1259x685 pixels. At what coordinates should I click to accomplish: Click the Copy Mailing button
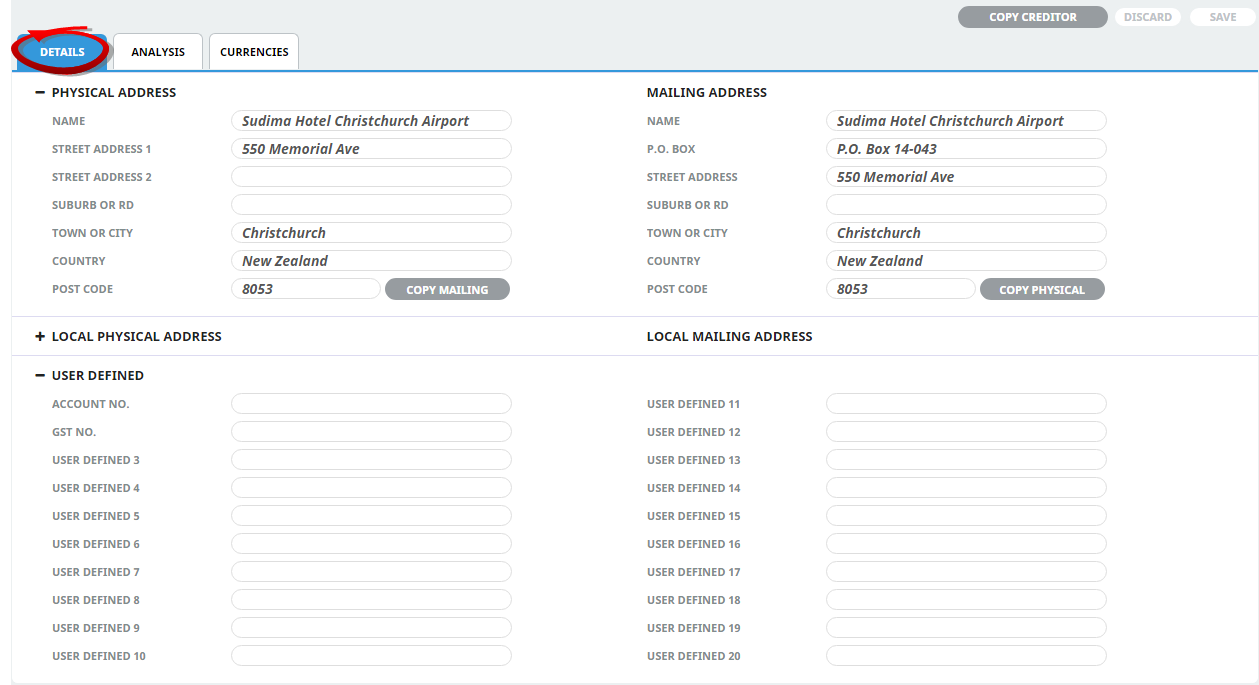point(447,290)
